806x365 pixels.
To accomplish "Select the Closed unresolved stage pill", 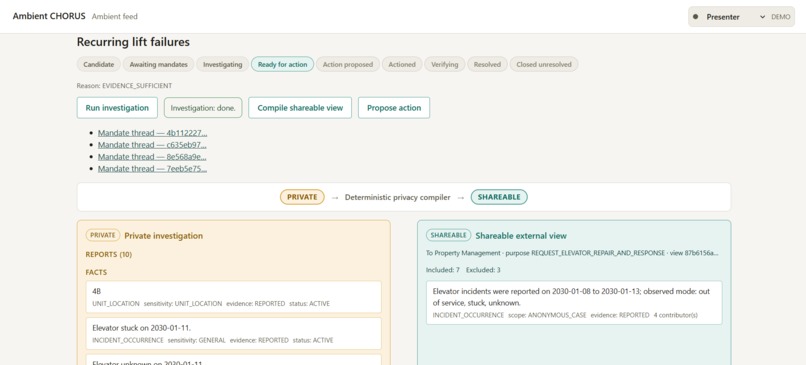I will [544, 64].
